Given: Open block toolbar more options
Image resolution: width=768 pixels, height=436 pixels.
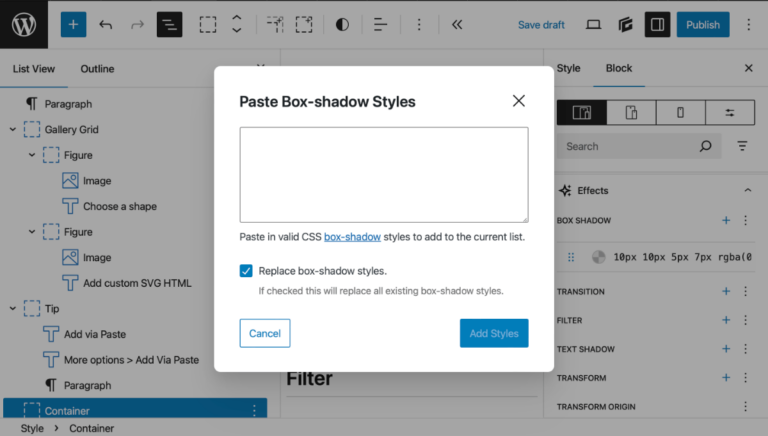Looking at the screenshot, I should tap(419, 24).
